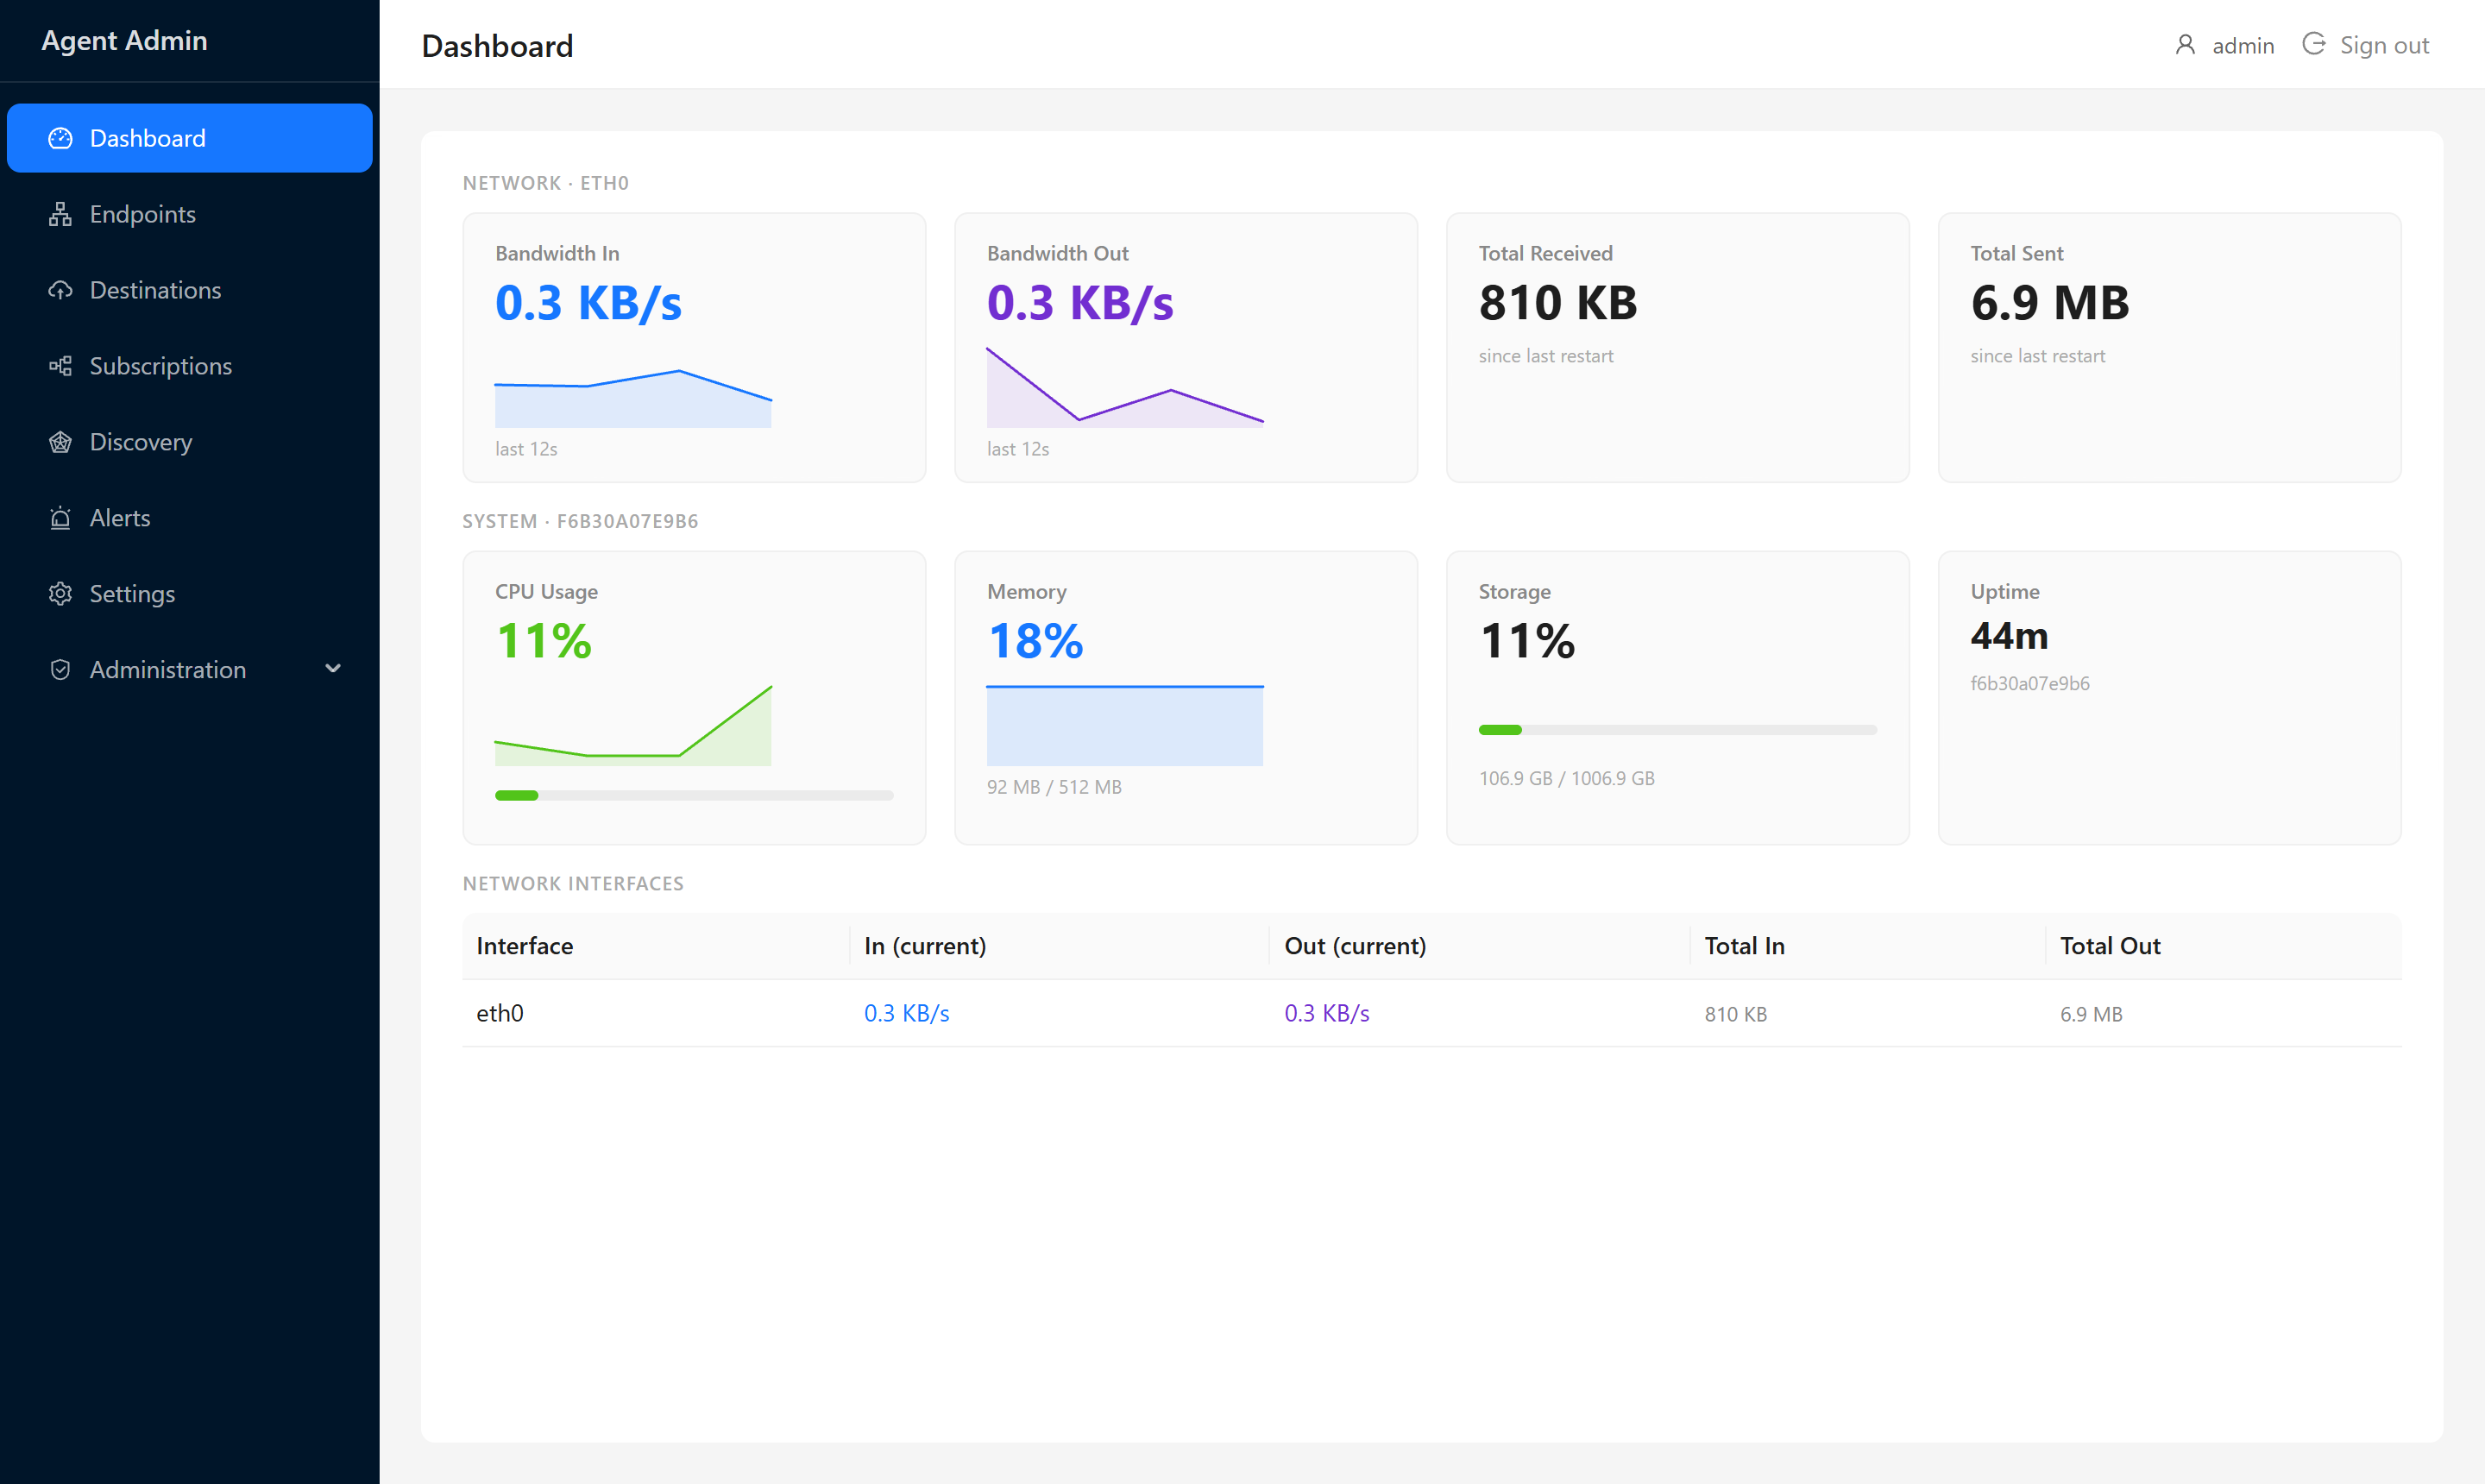The image size is (2485, 1484).
Task: Open Settings from the sidebar
Action: coord(190,594)
